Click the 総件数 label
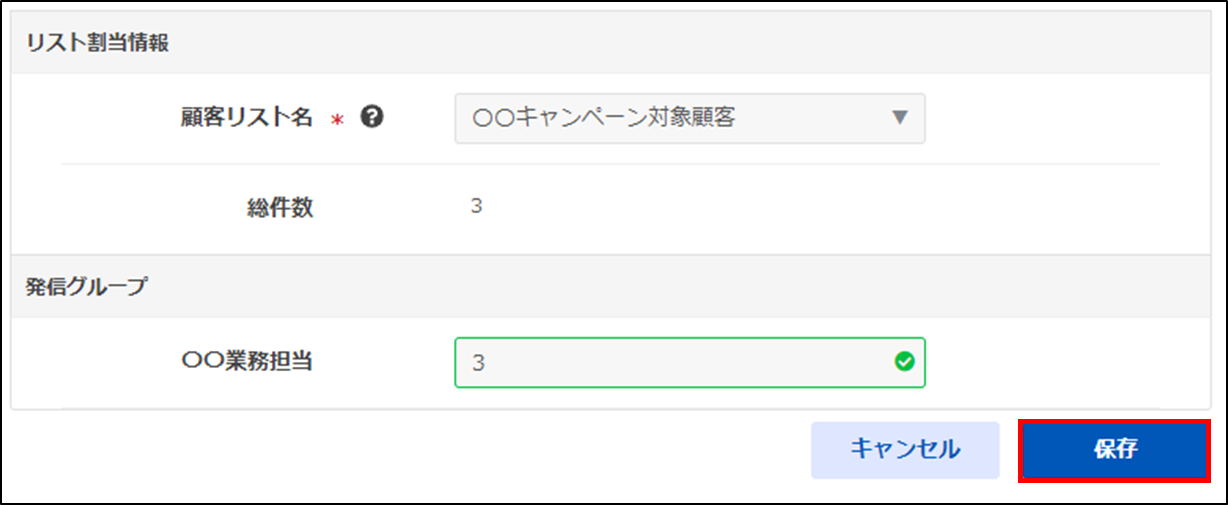 [281, 209]
